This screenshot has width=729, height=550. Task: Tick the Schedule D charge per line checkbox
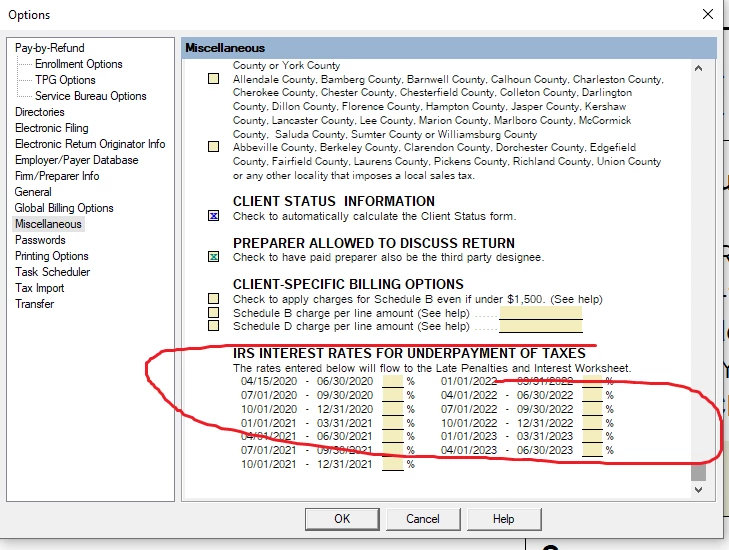pos(213,325)
